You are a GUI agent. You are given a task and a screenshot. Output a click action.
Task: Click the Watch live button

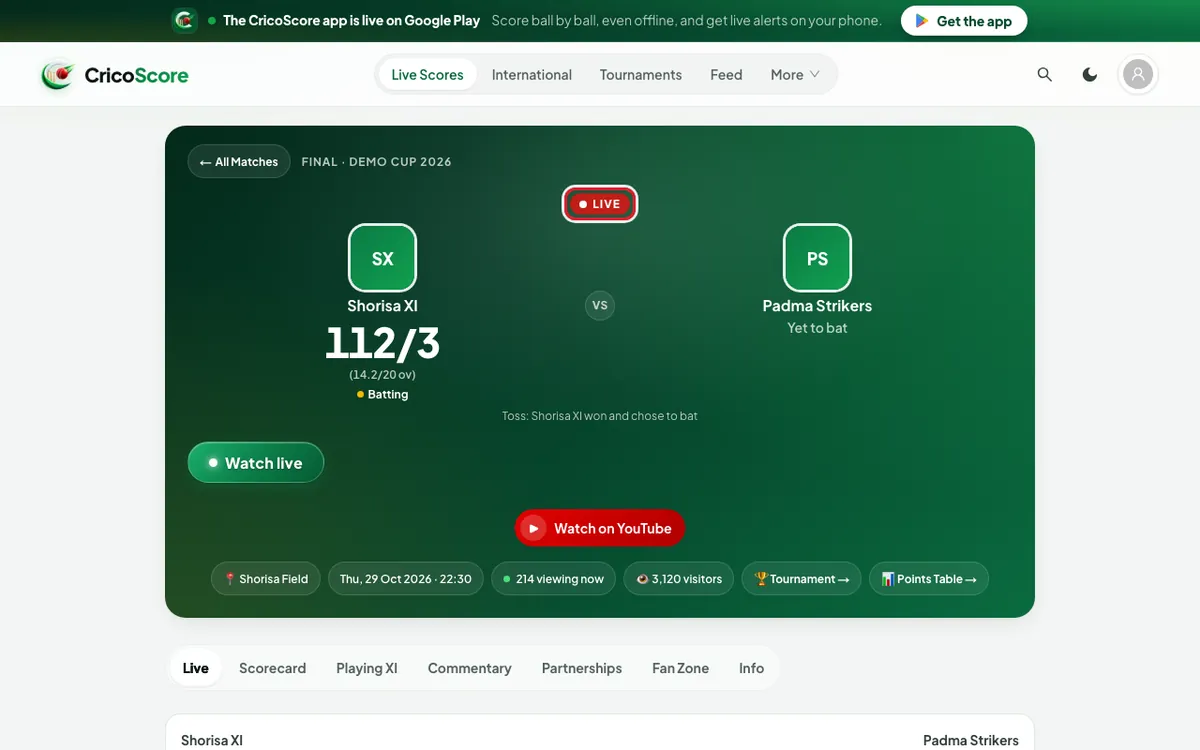256,463
